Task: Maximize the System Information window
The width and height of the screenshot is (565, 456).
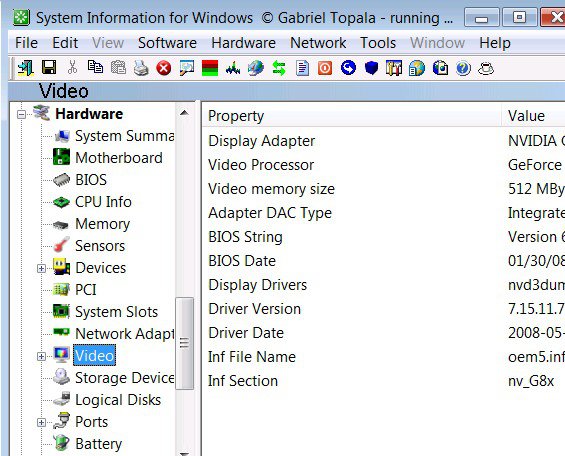Action: coord(519,17)
